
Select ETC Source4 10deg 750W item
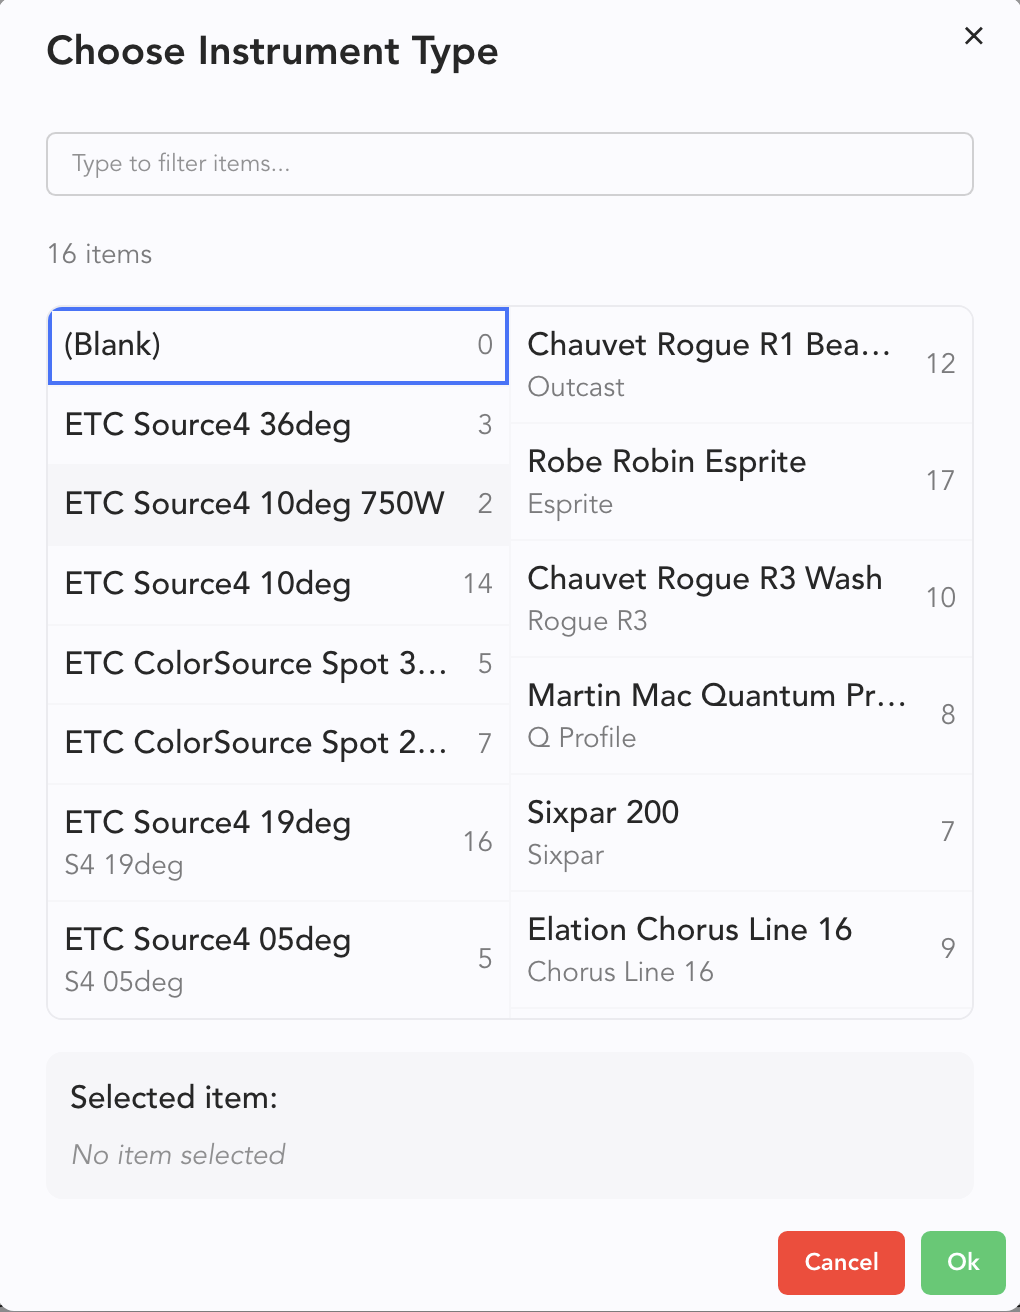pos(278,504)
